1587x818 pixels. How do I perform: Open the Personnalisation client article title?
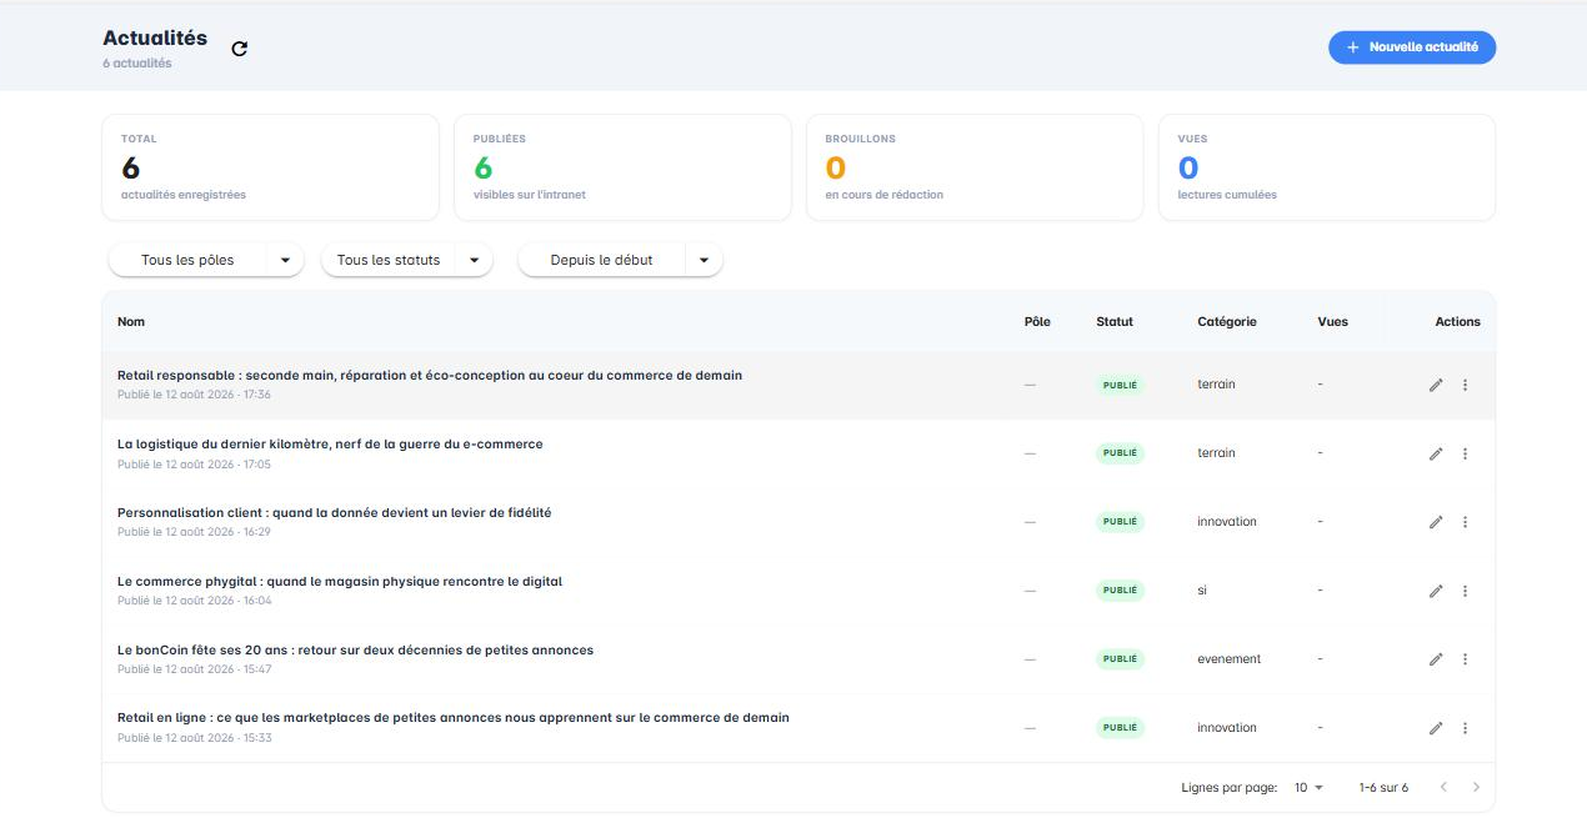click(334, 513)
